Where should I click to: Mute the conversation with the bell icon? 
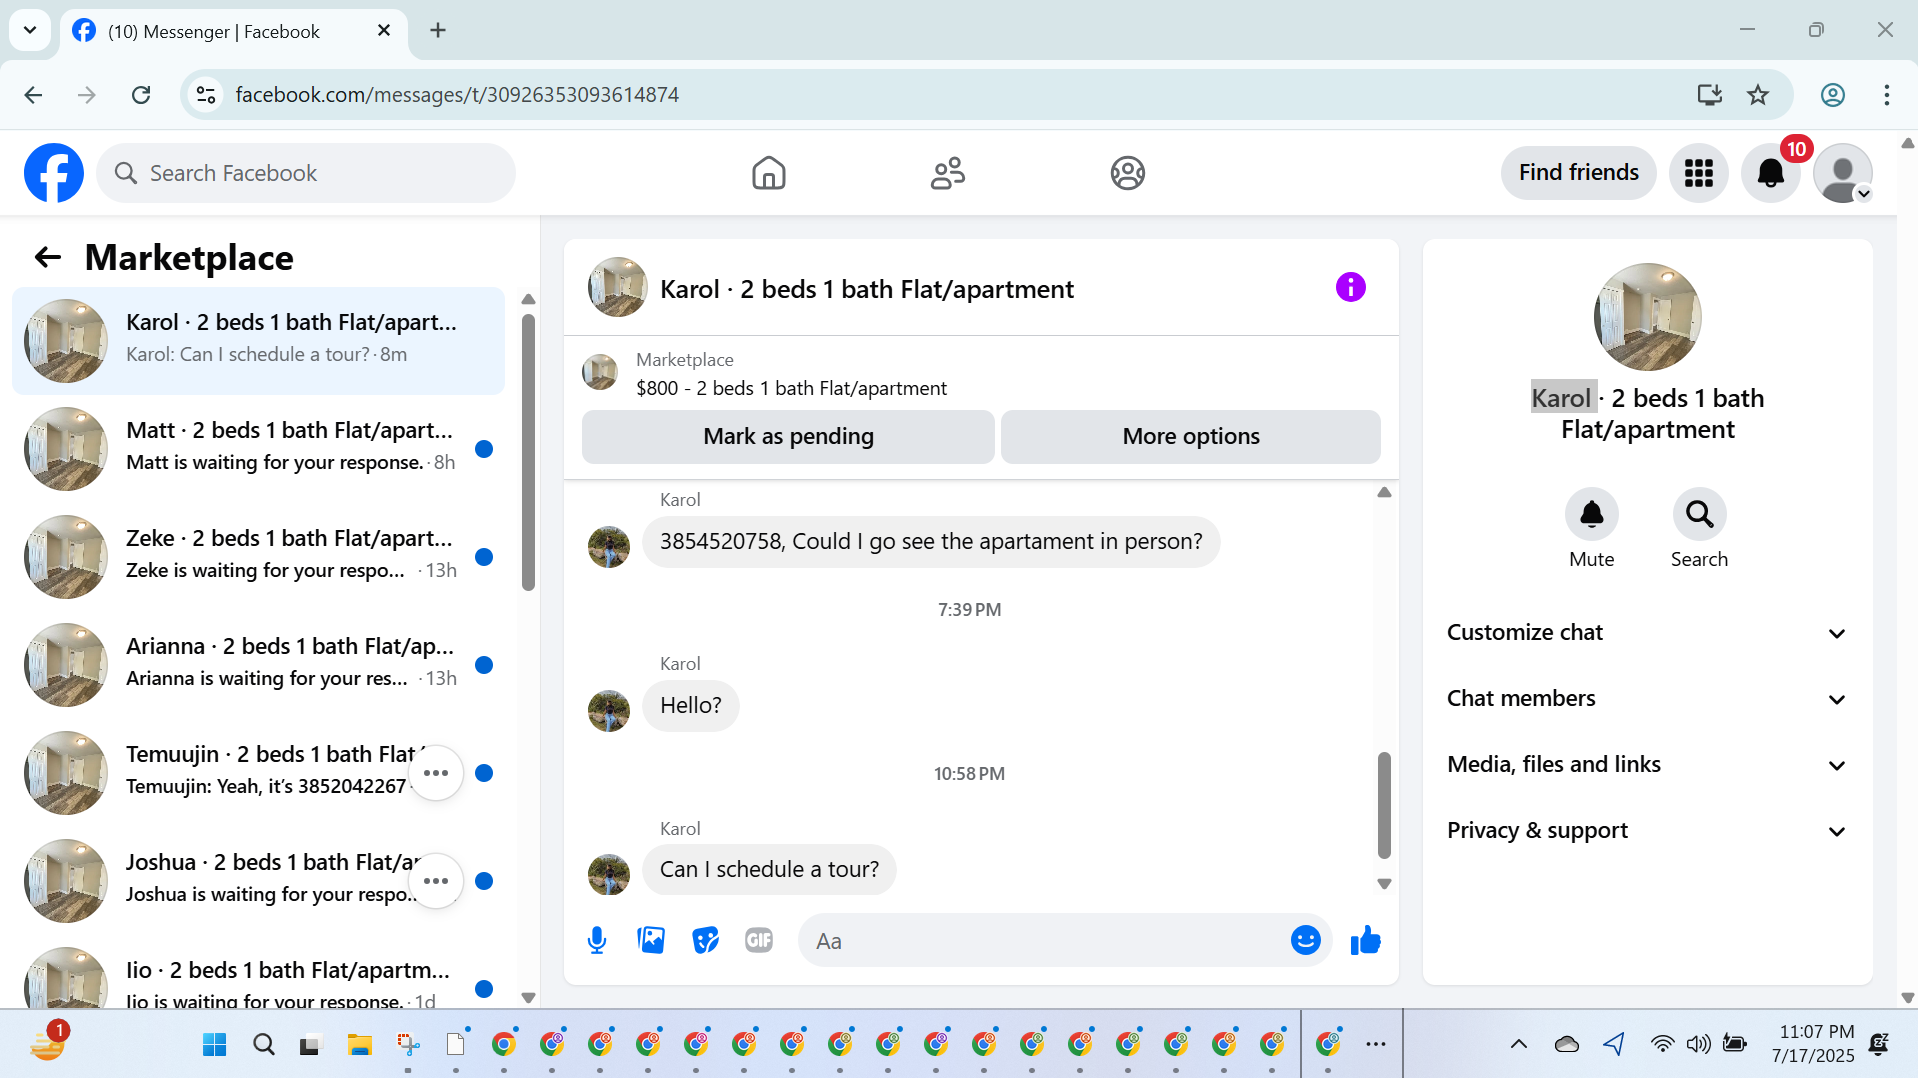1591,515
